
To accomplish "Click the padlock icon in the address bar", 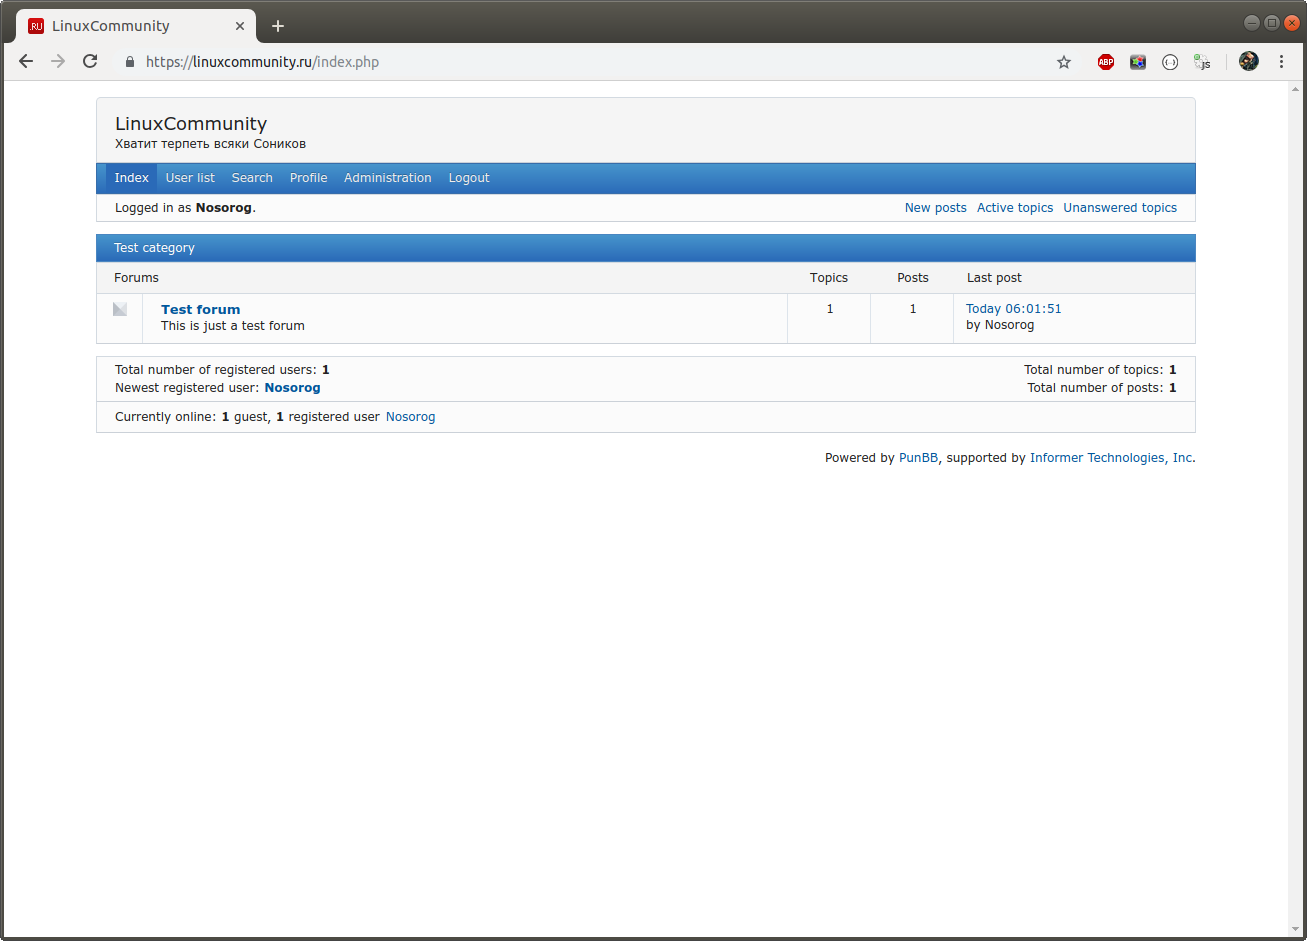I will tap(129, 61).
